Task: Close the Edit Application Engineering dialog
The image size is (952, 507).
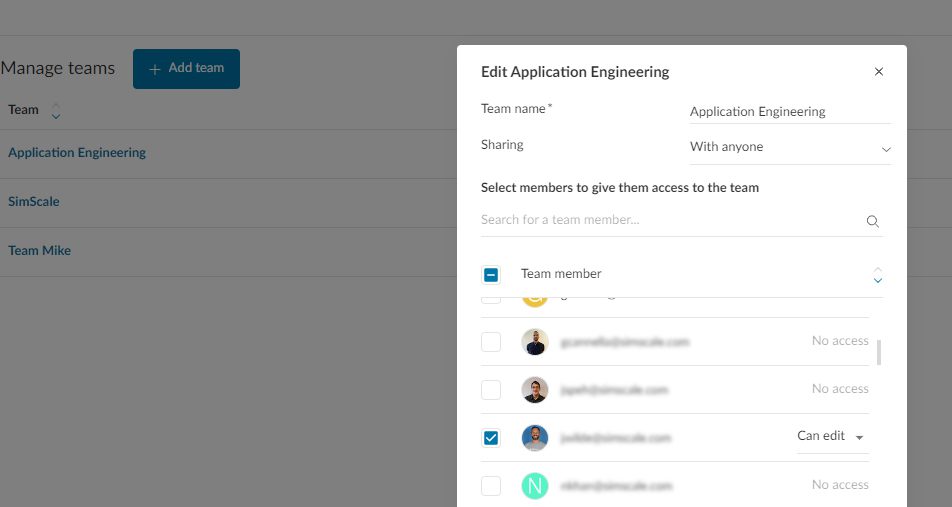Action: (879, 72)
